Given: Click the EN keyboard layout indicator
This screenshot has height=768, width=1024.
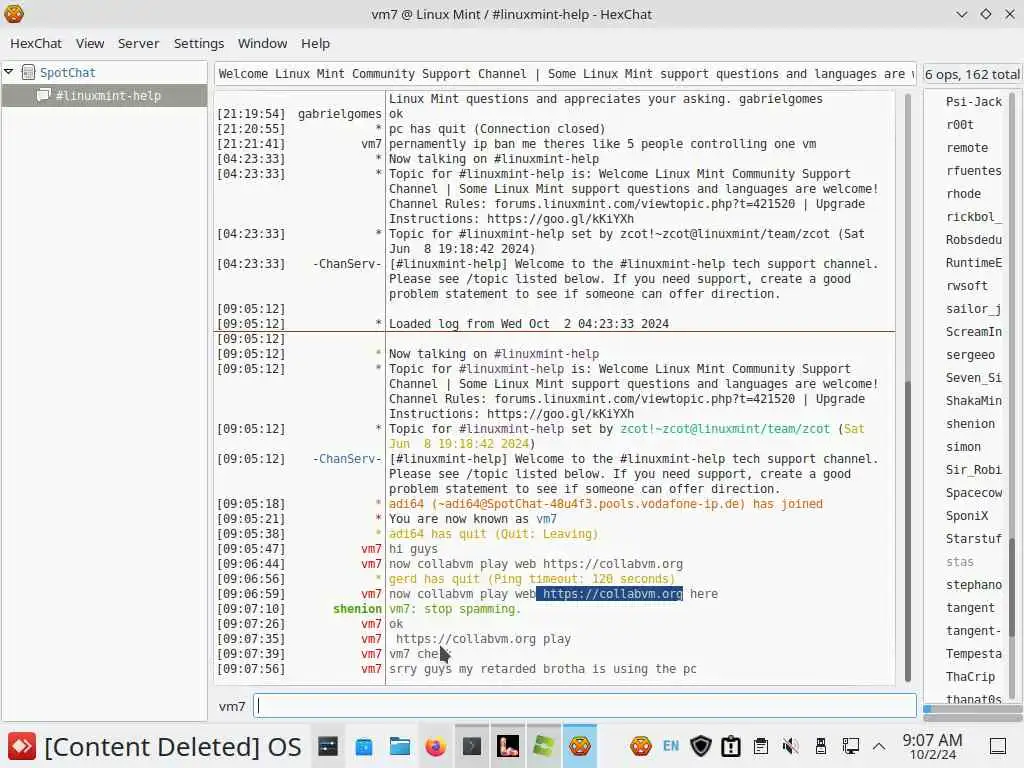Looking at the screenshot, I should coord(671,746).
